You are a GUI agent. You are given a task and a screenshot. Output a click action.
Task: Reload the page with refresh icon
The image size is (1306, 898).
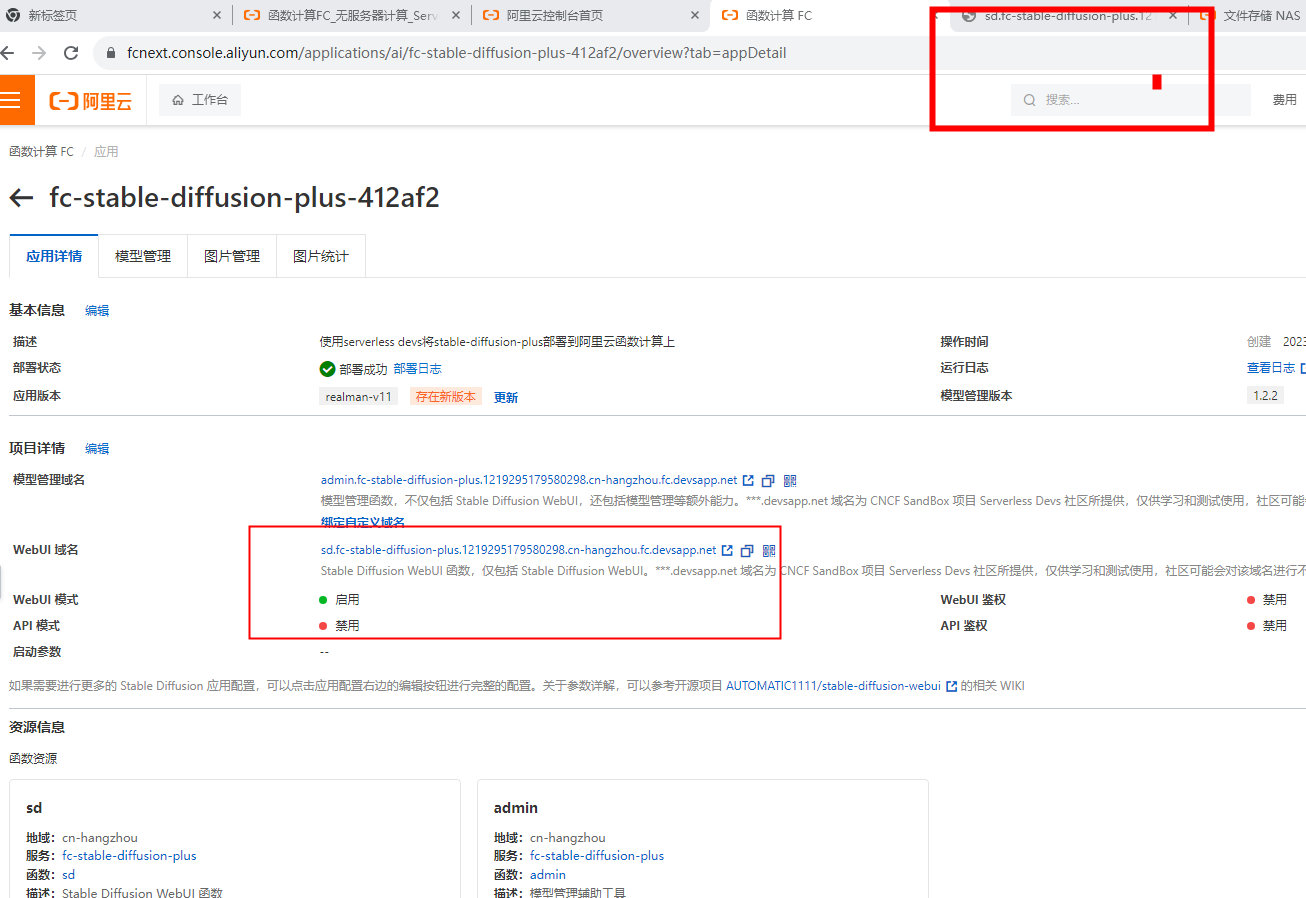pyautogui.click(x=70, y=53)
